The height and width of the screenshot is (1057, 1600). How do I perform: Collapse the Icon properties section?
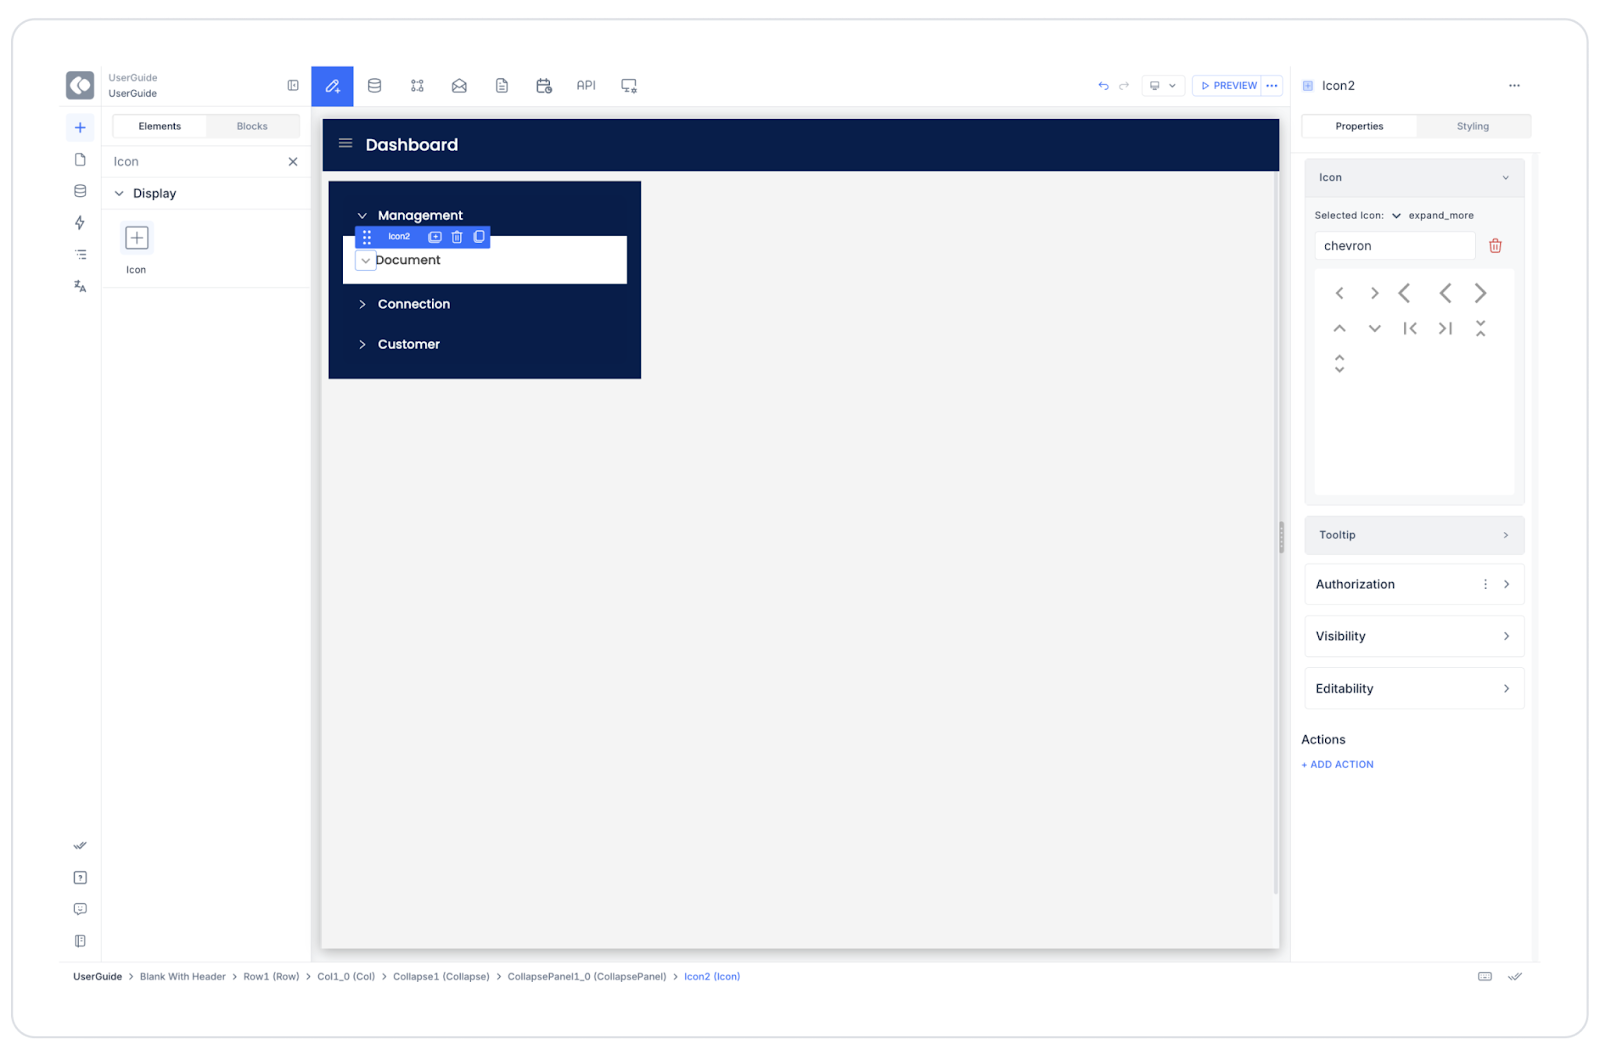(1506, 178)
